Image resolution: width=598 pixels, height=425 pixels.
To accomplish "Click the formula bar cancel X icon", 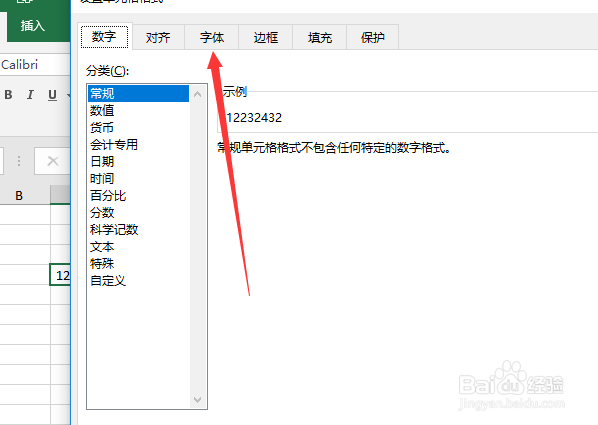I will (53, 161).
